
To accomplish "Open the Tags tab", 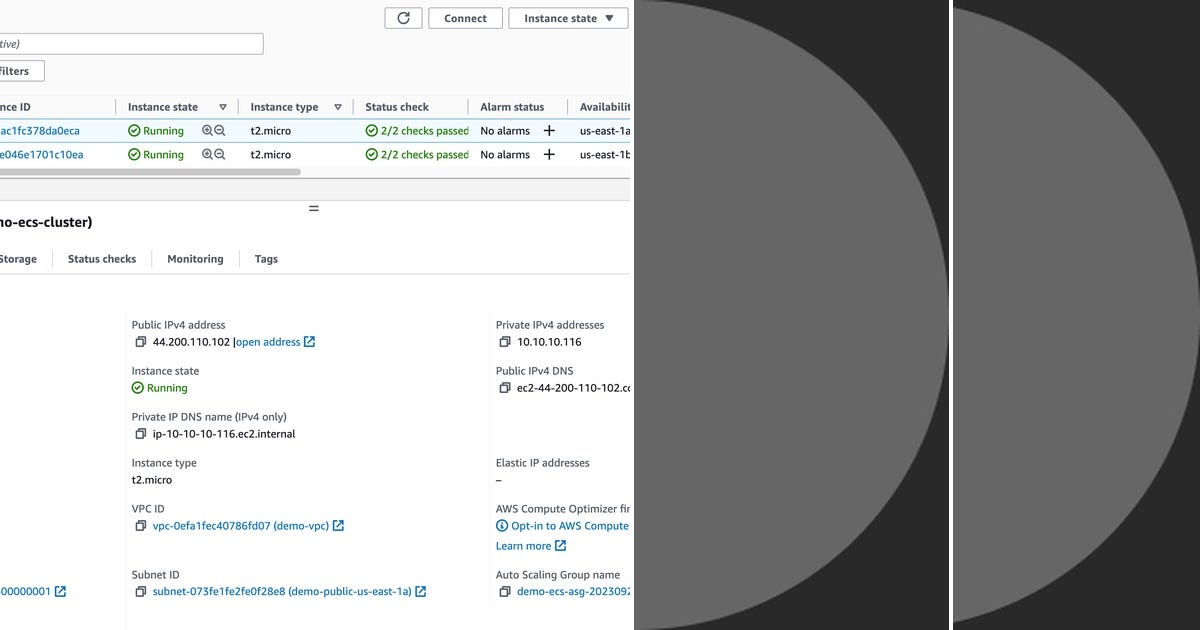I will (x=265, y=258).
